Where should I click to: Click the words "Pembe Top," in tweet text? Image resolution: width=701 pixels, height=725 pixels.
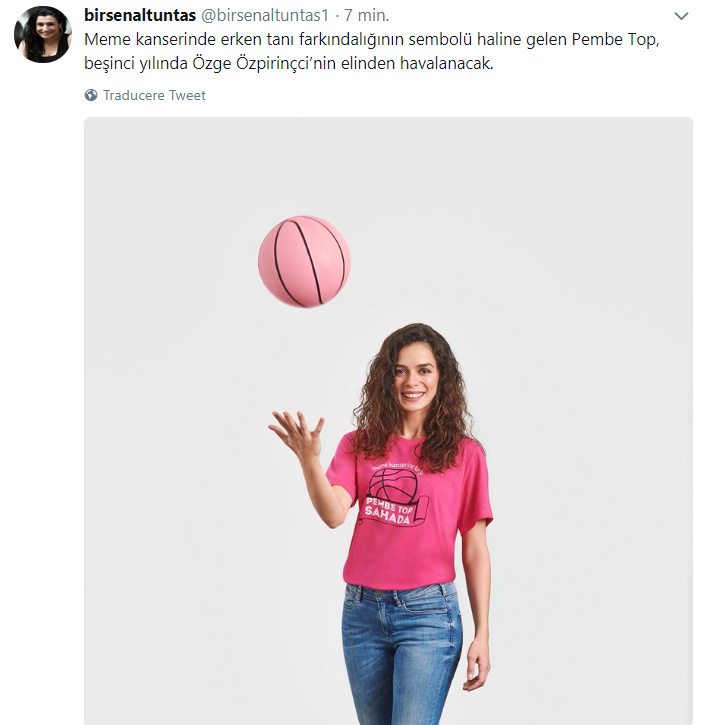615,39
